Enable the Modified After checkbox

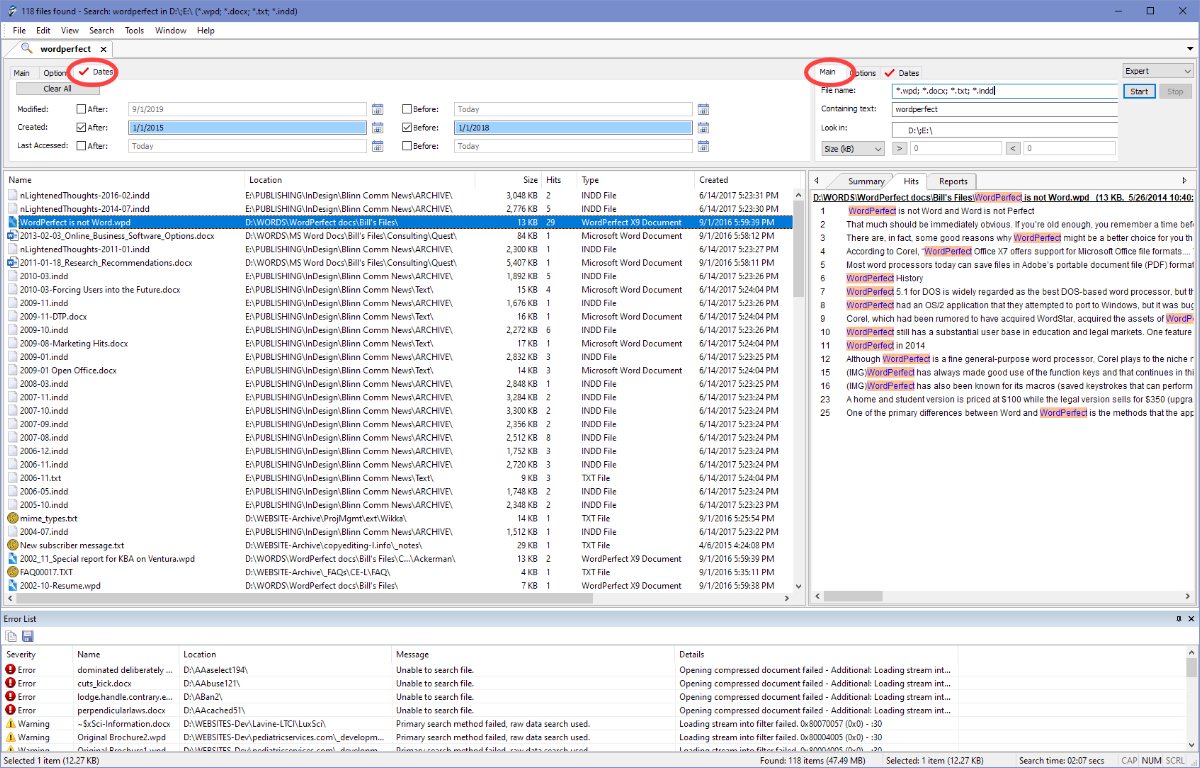[82, 109]
